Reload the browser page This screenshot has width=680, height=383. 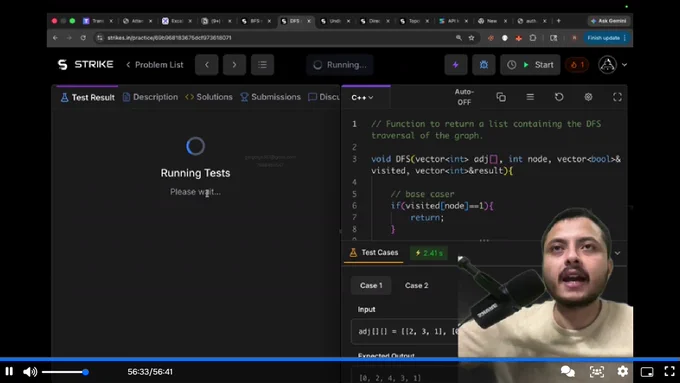point(83,38)
